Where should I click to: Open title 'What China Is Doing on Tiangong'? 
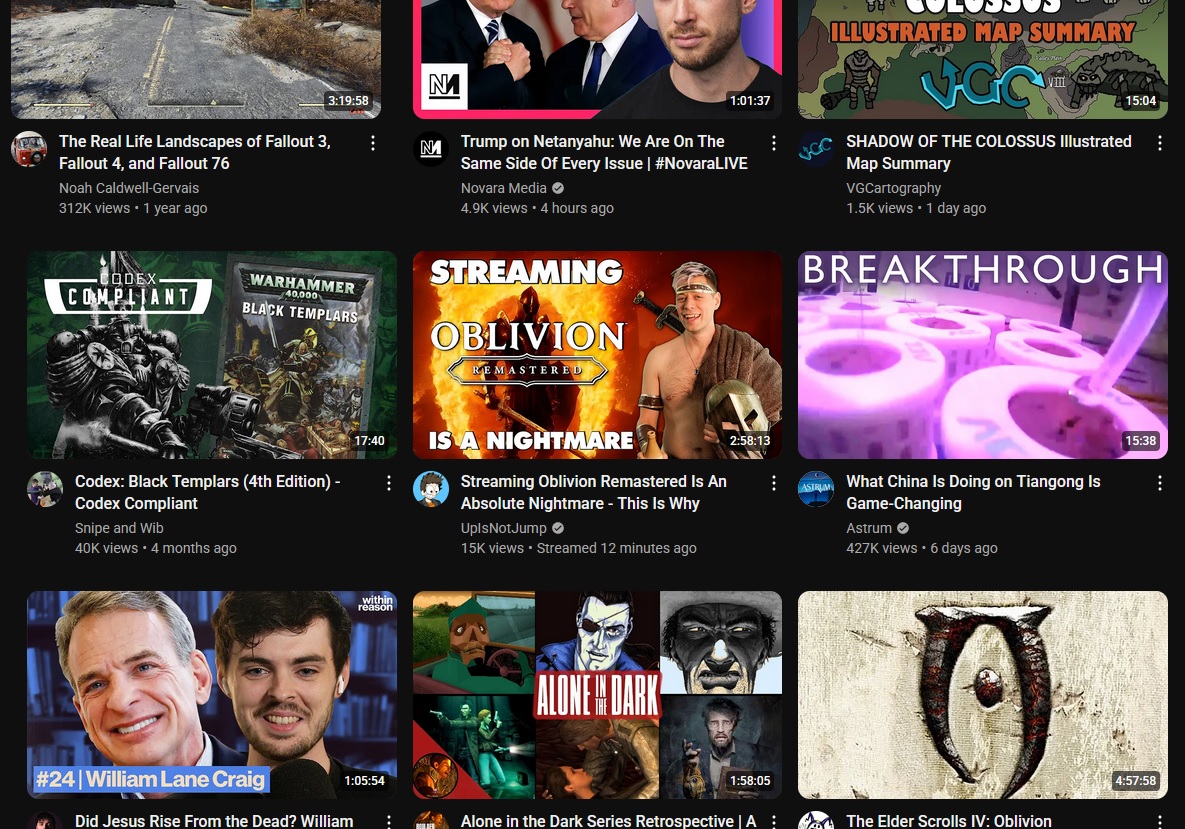(x=973, y=492)
